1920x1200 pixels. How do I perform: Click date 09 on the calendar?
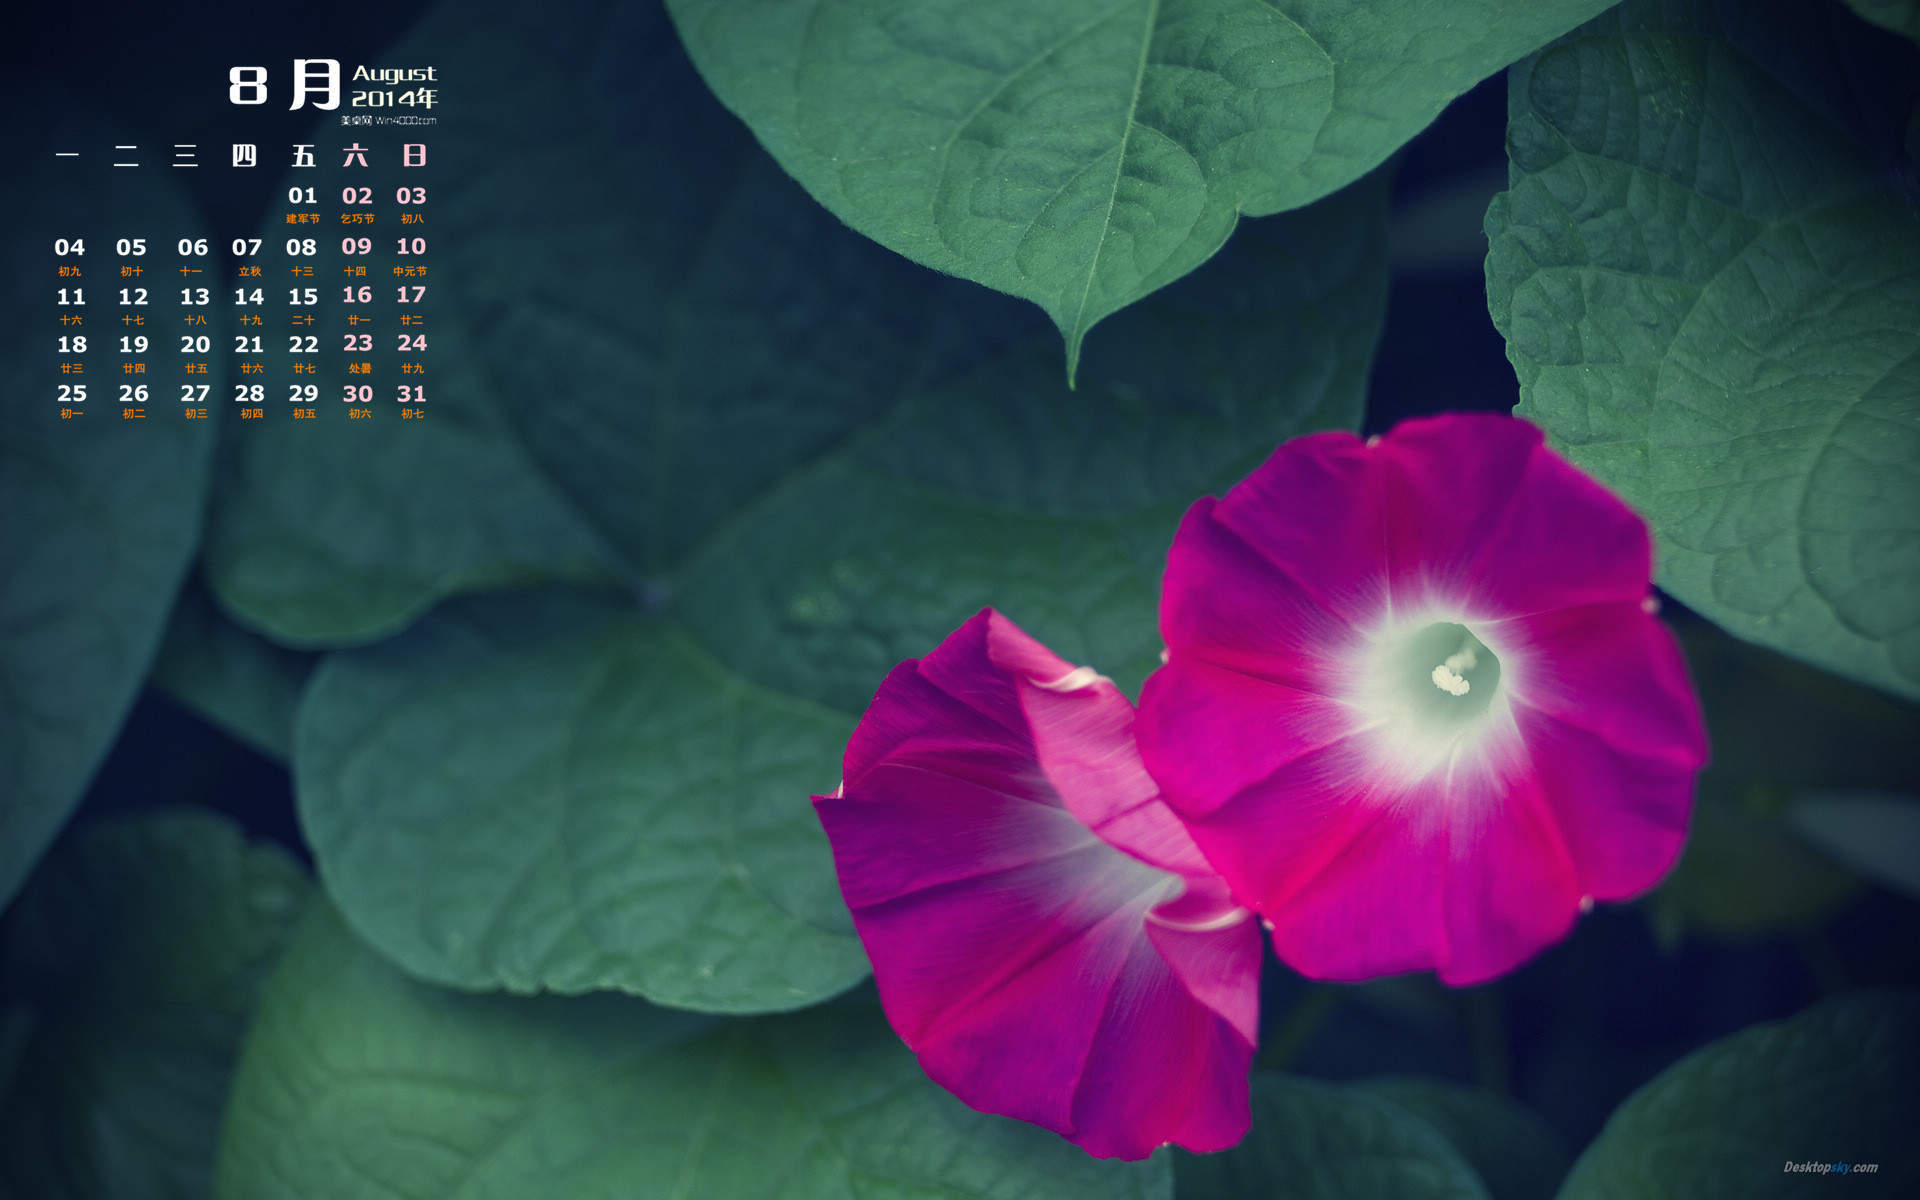point(356,246)
